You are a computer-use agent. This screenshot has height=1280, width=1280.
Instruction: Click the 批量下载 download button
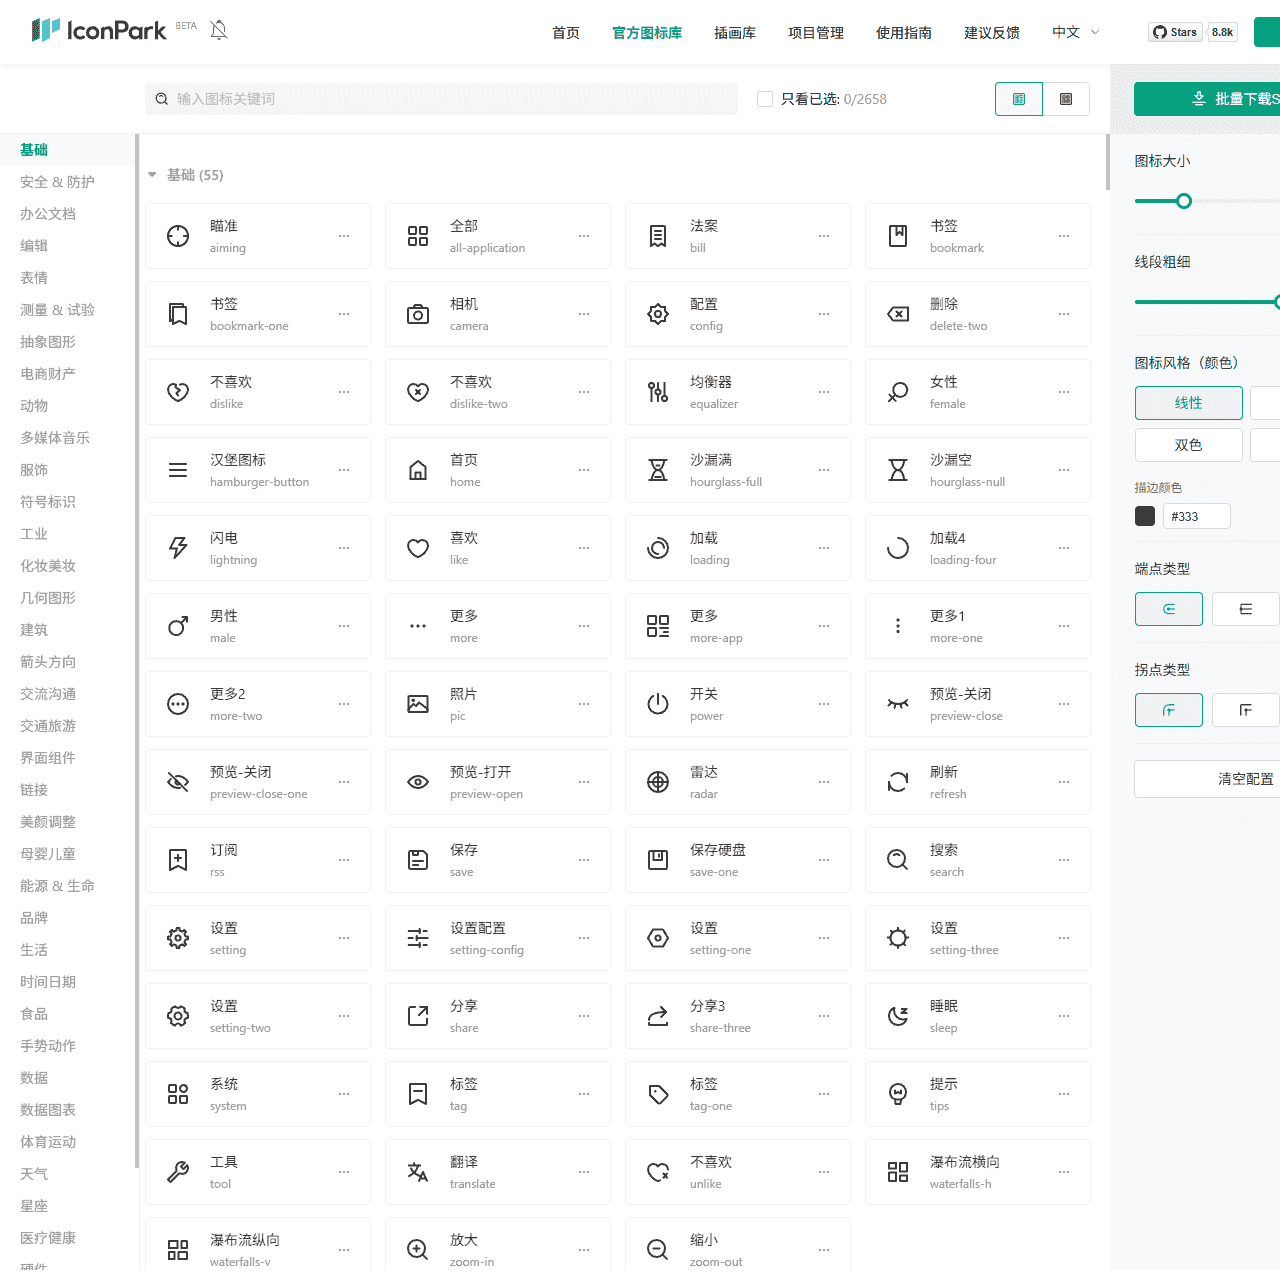click(x=1236, y=99)
